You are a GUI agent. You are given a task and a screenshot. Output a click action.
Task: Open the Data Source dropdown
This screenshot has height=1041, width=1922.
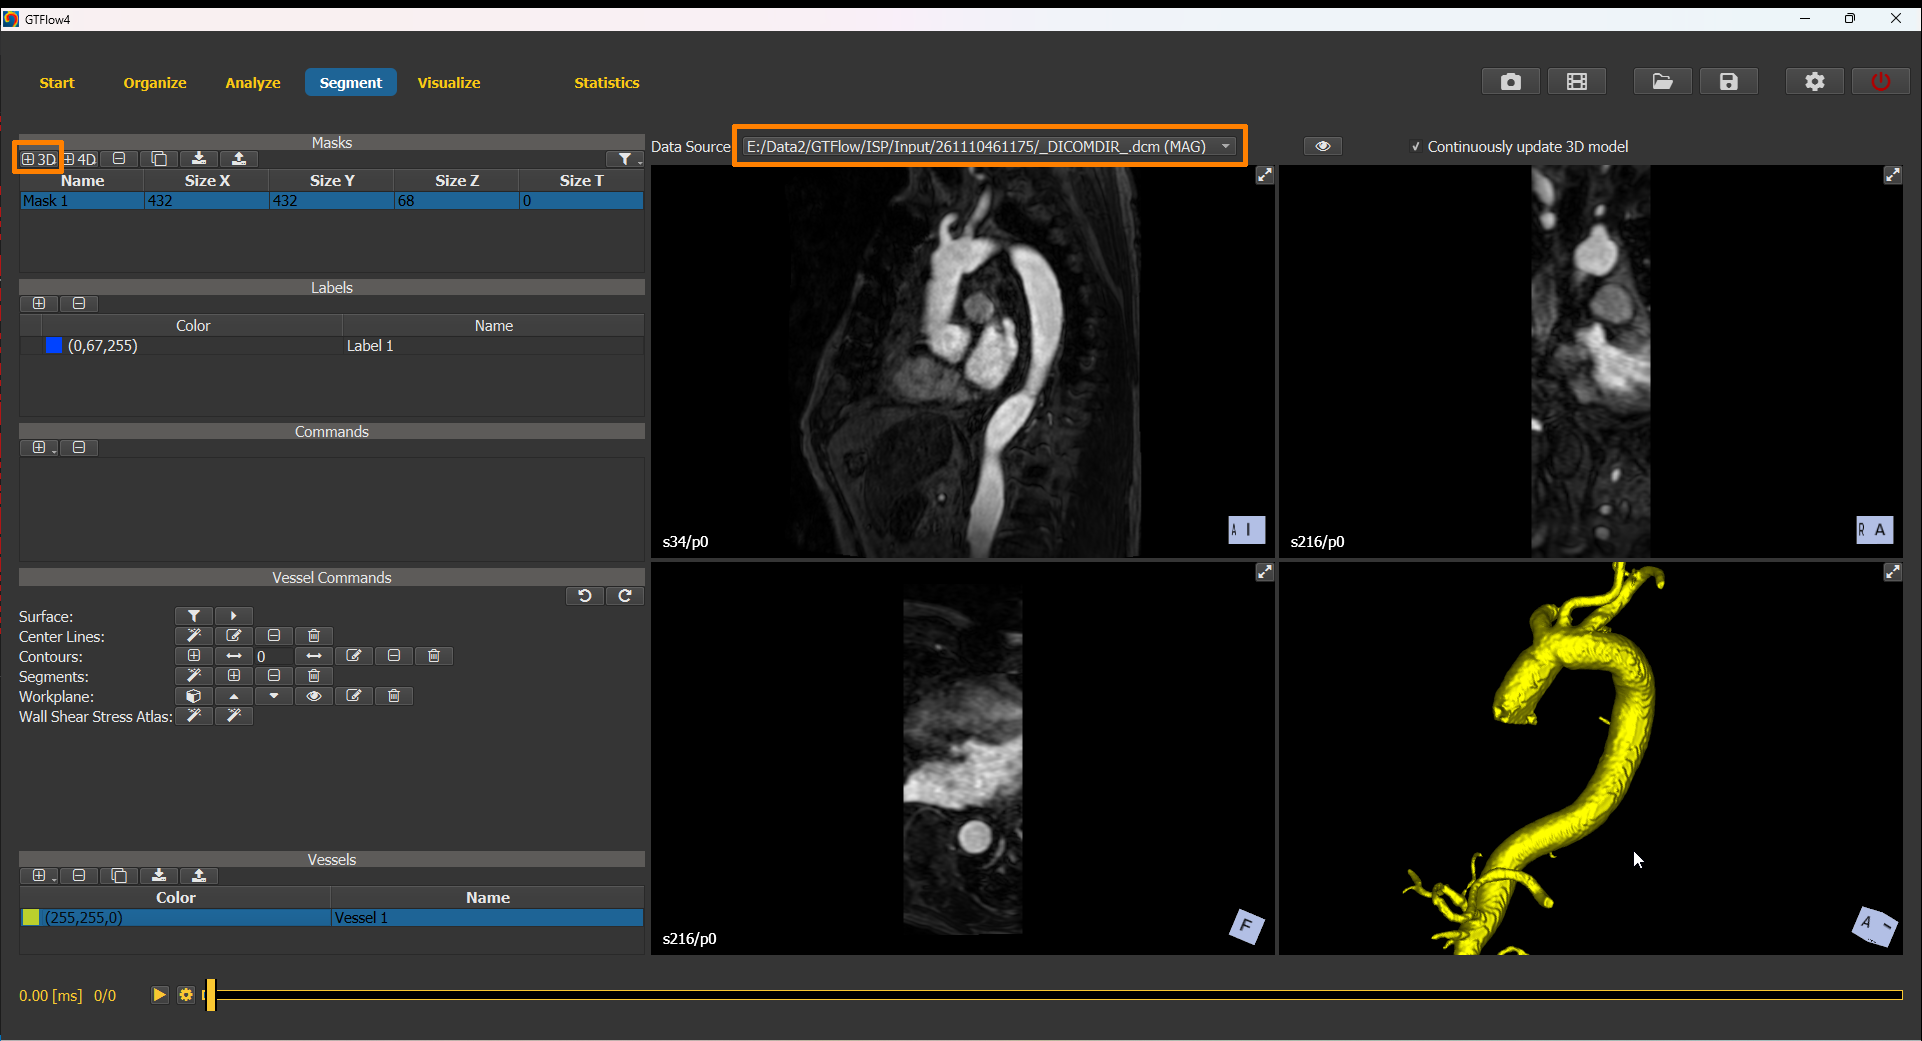(x=990, y=146)
